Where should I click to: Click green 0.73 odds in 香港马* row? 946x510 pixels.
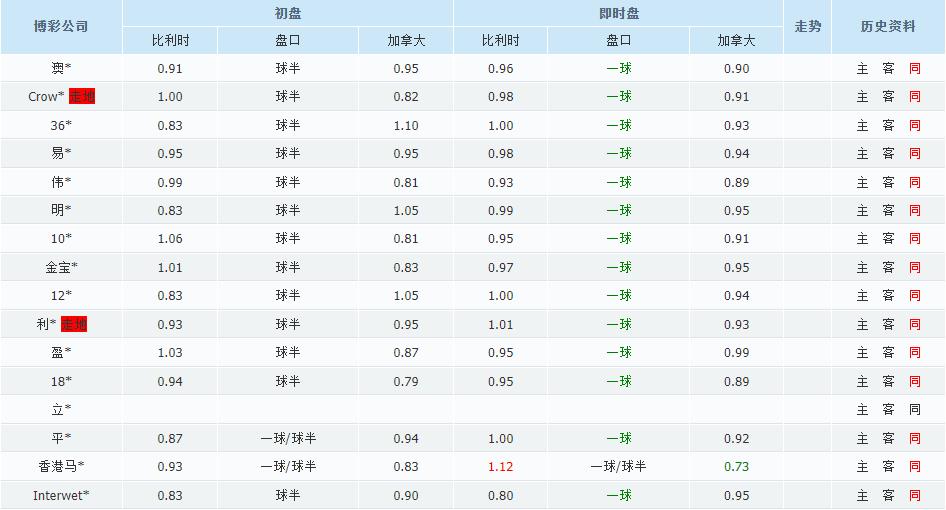737,467
